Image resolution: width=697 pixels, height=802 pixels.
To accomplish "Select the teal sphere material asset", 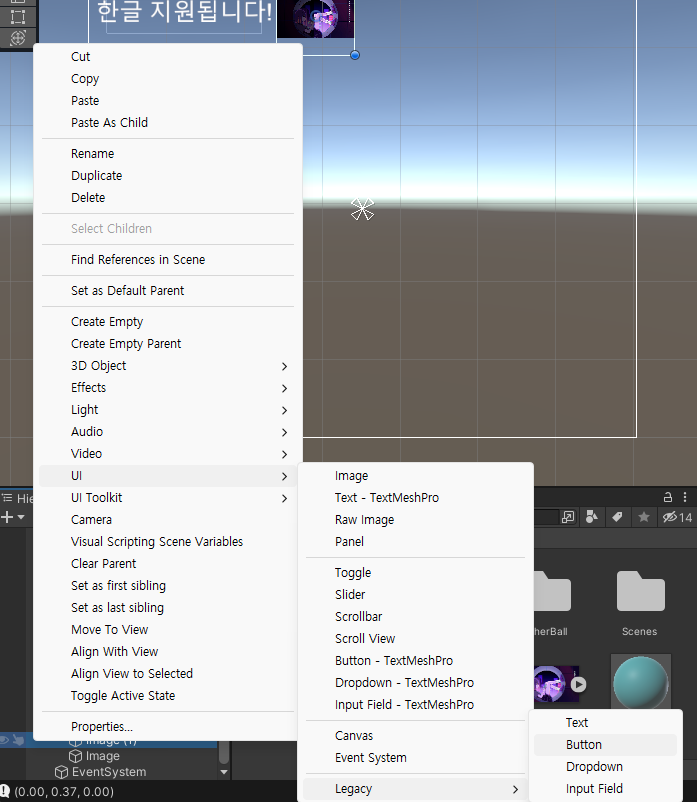I will point(641,682).
